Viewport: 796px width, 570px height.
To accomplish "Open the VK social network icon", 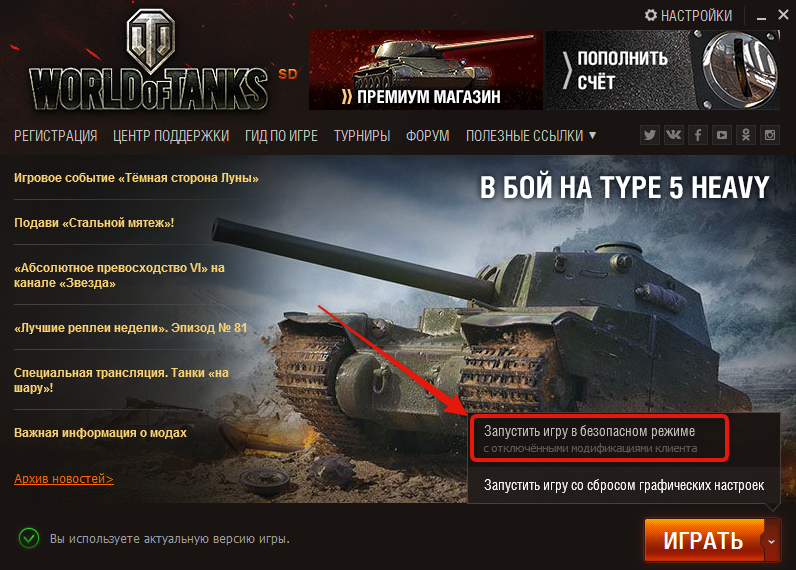I will [x=674, y=135].
